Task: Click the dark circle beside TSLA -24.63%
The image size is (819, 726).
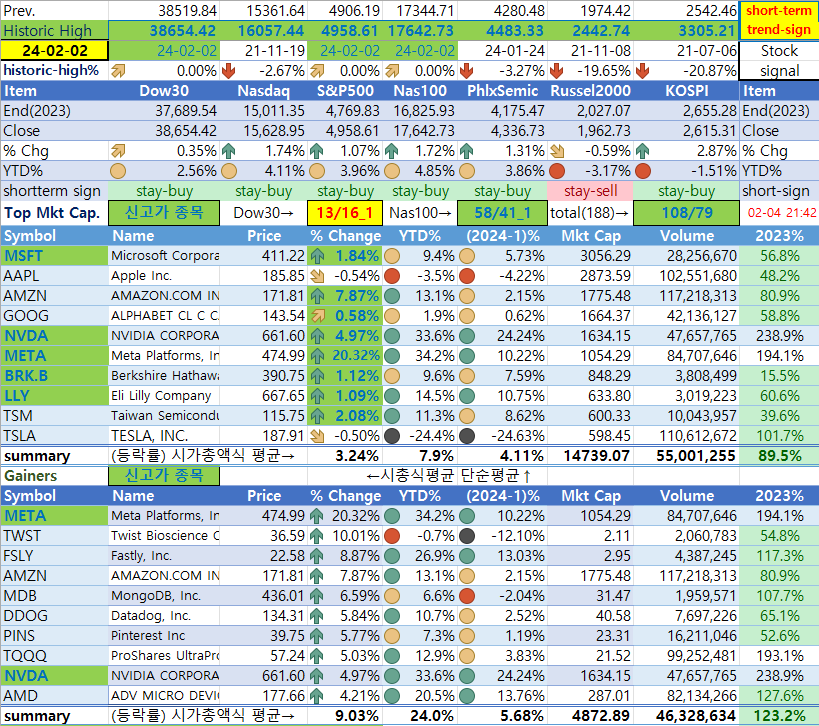Action: point(467,436)
